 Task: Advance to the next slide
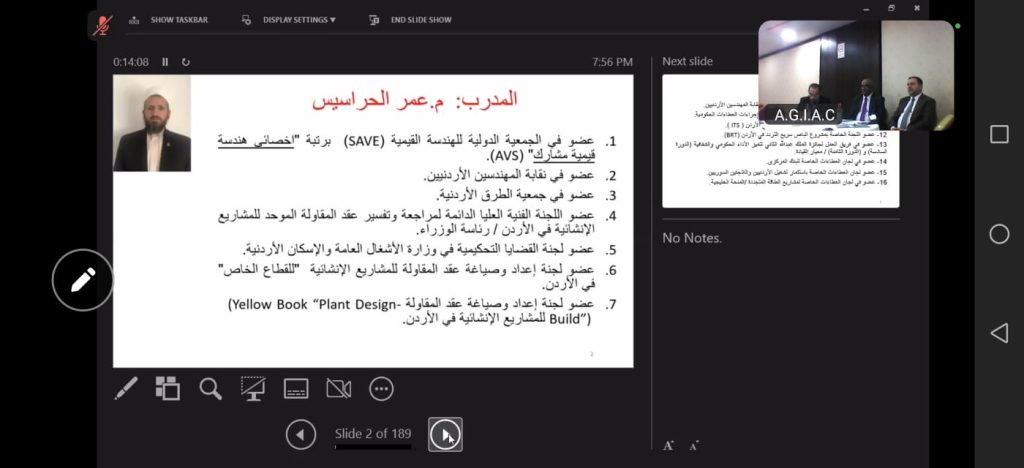pyautogui.click(x=445, y=434)
